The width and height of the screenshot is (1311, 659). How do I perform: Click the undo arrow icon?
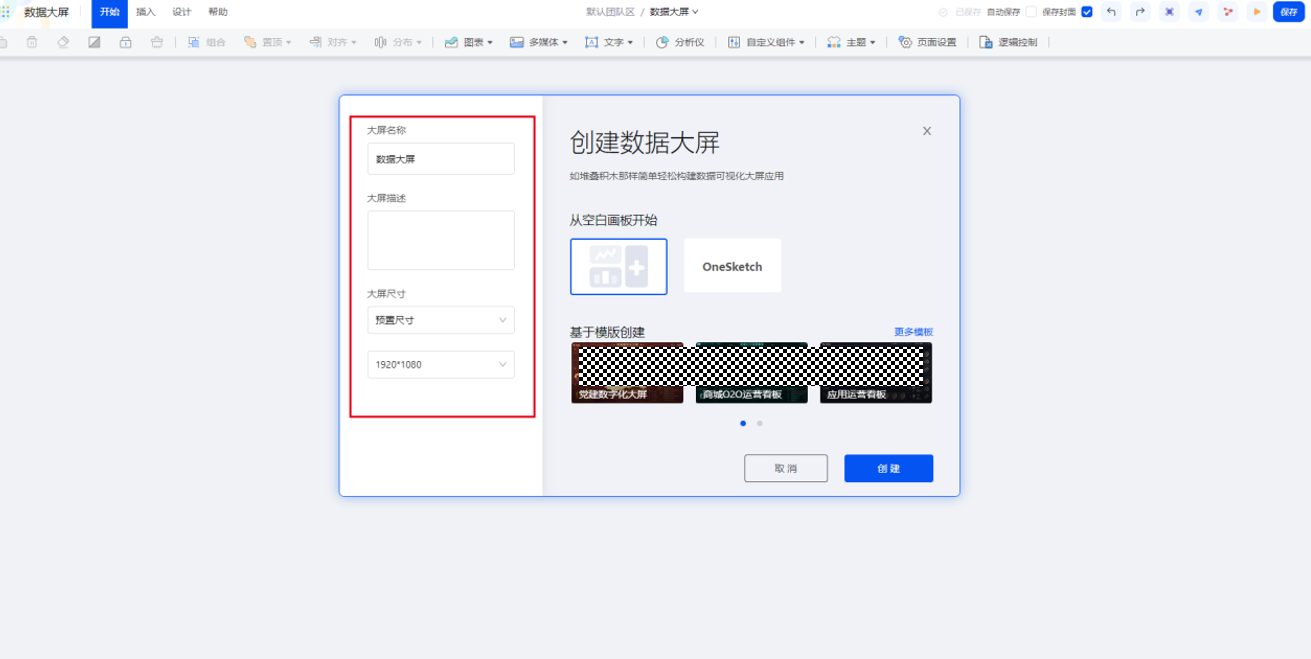1111,12
